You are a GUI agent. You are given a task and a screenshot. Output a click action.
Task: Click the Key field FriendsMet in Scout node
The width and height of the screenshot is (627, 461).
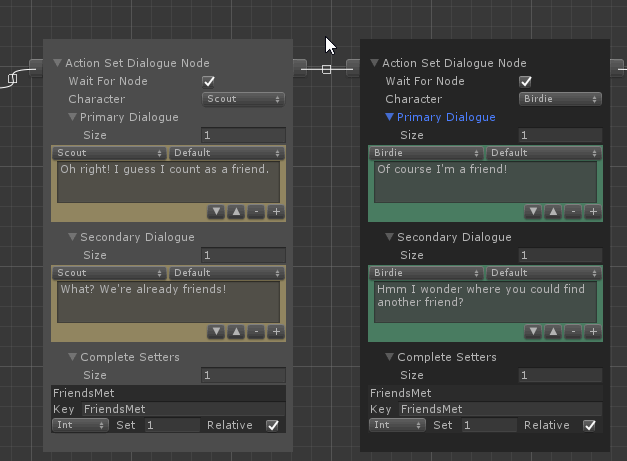point(184,409)
